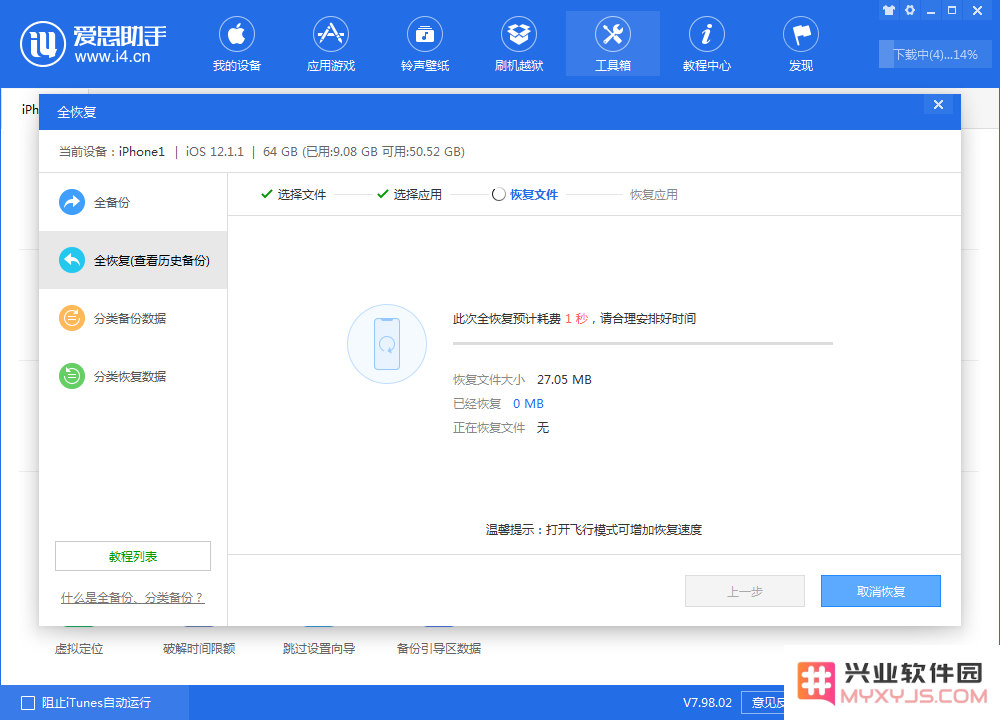Click the 选择应用 step
This screenshot has width=1000, height=720.
coord(409,195)
